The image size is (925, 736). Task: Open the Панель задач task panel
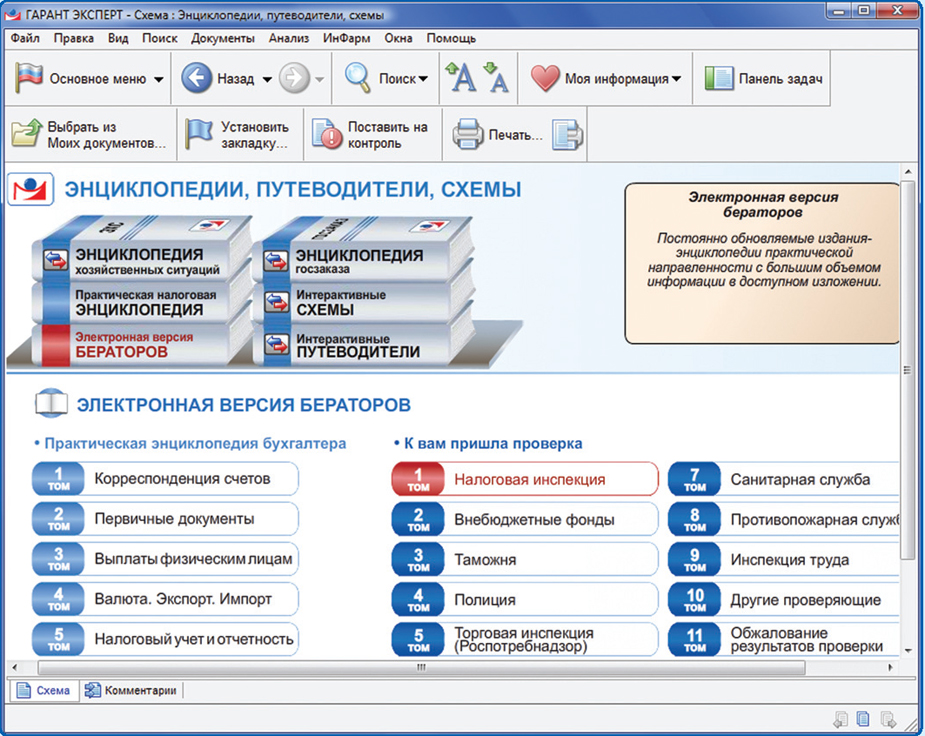click(x=765, y=79)
